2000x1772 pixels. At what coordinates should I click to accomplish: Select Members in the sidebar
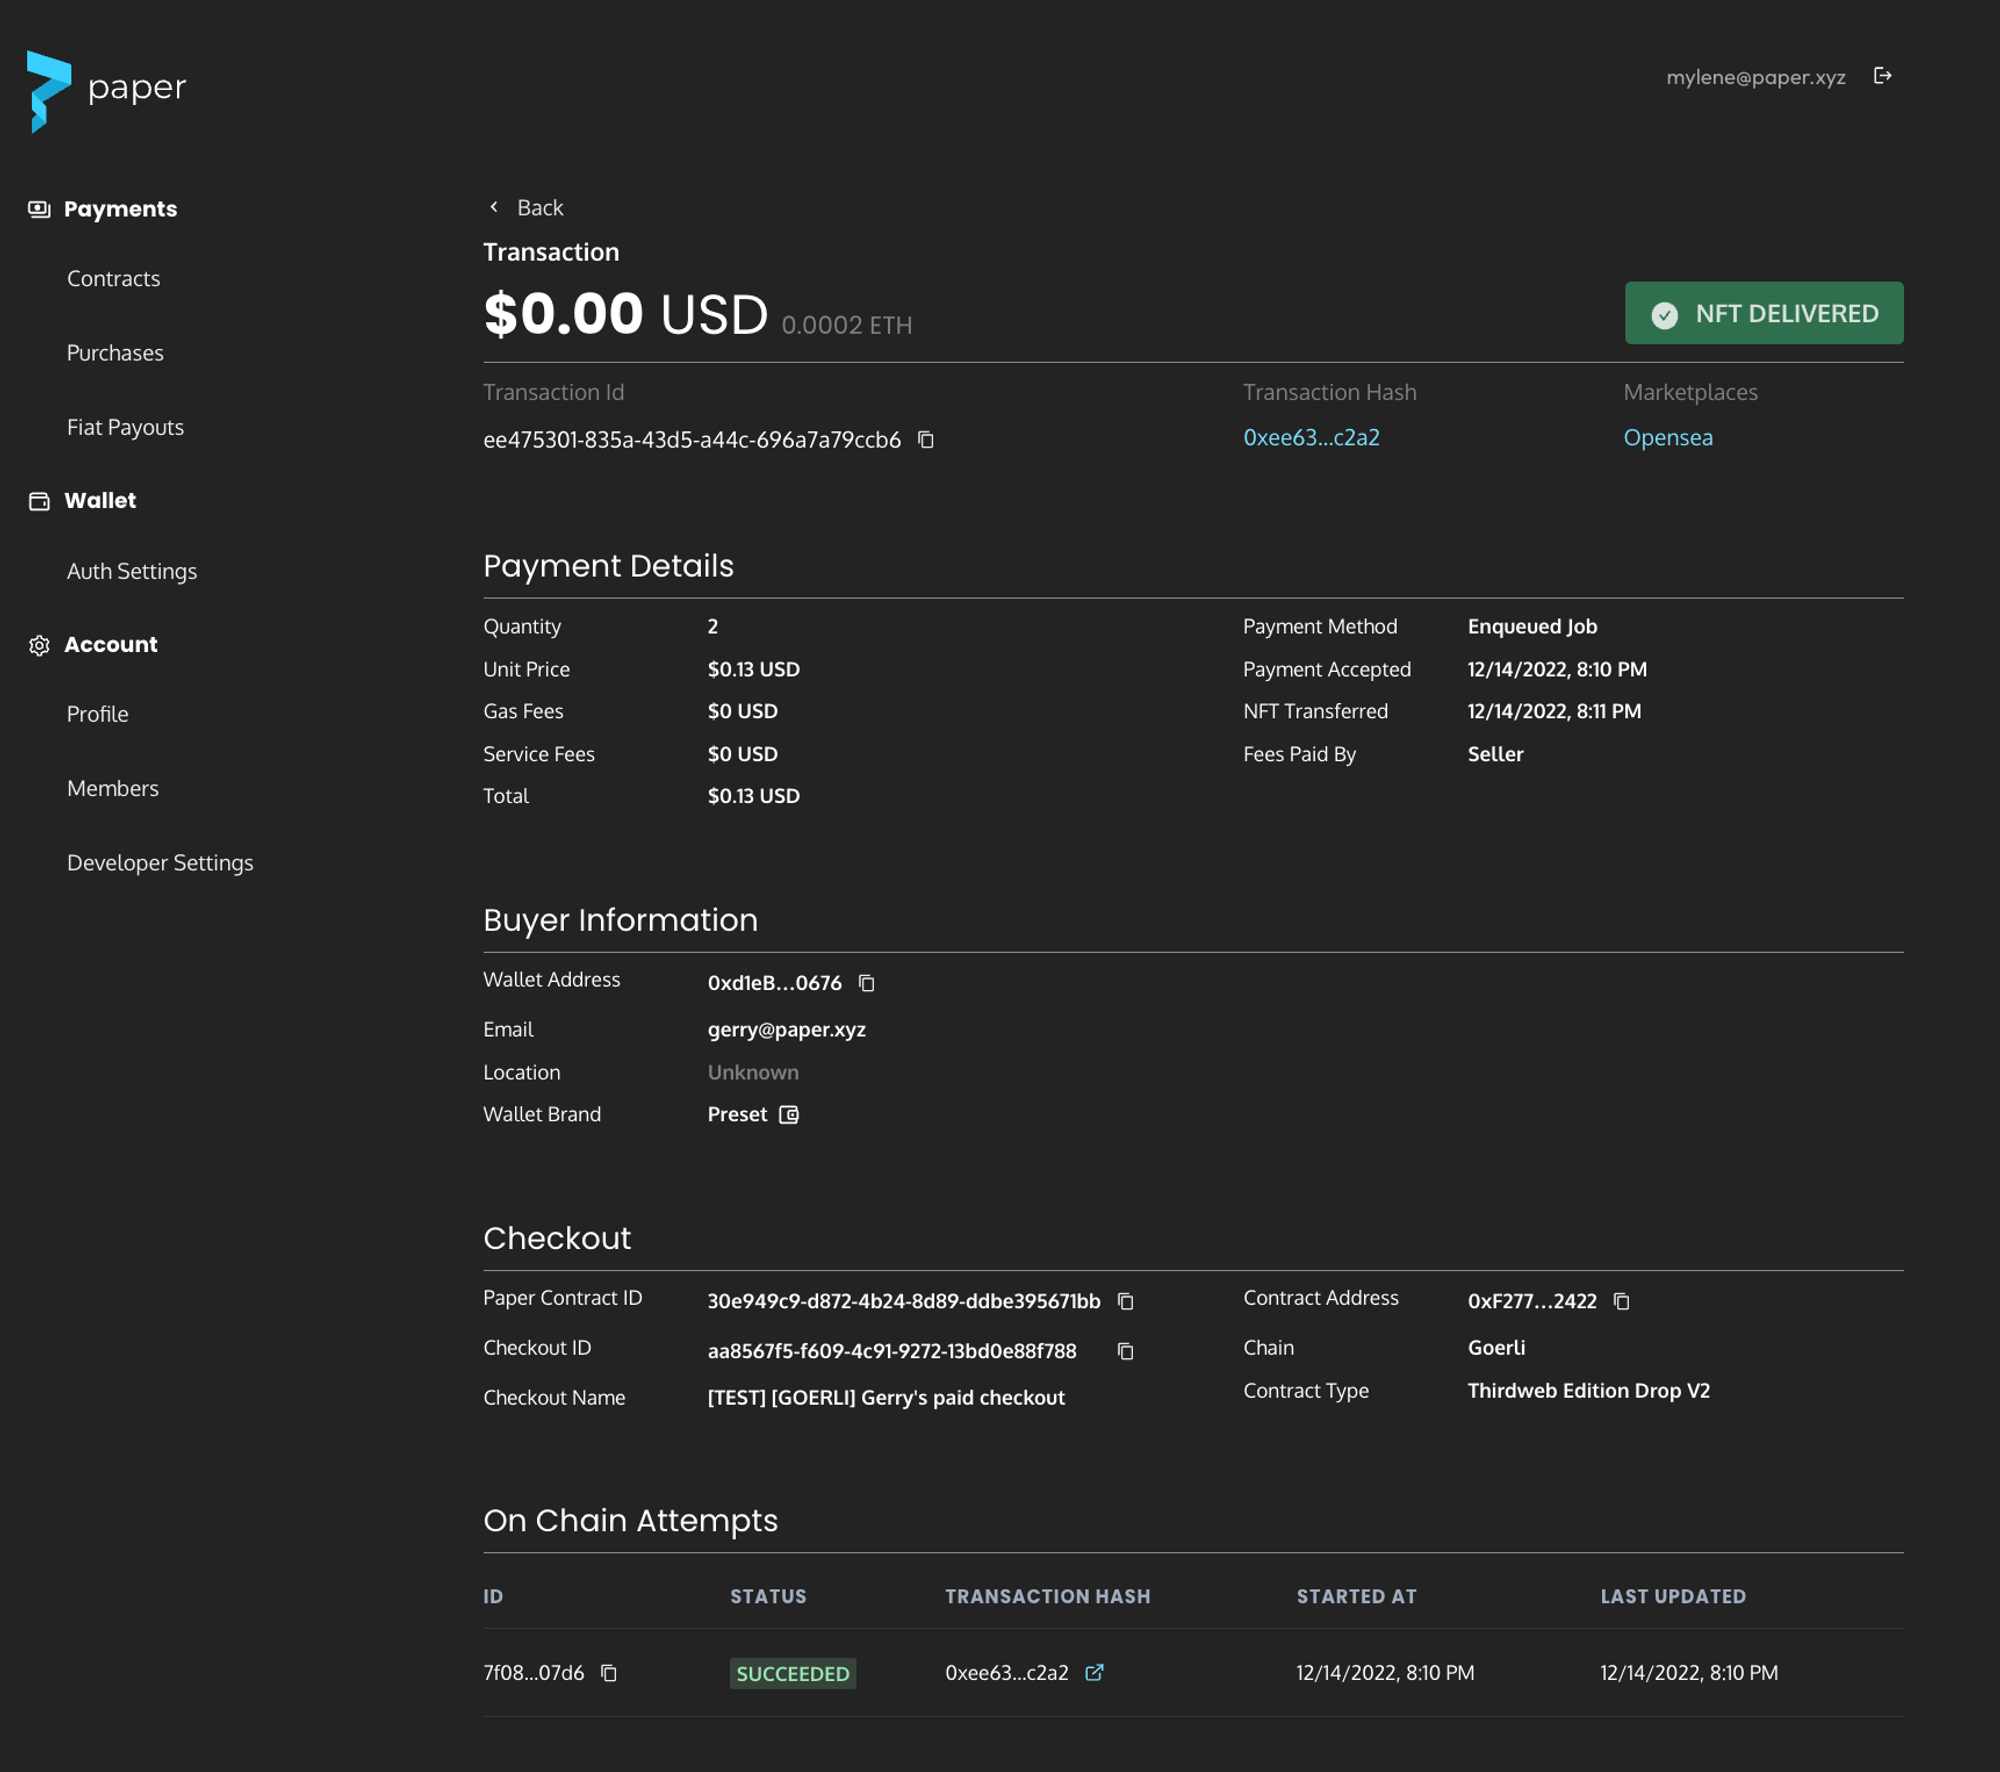(x=113, y=788)
